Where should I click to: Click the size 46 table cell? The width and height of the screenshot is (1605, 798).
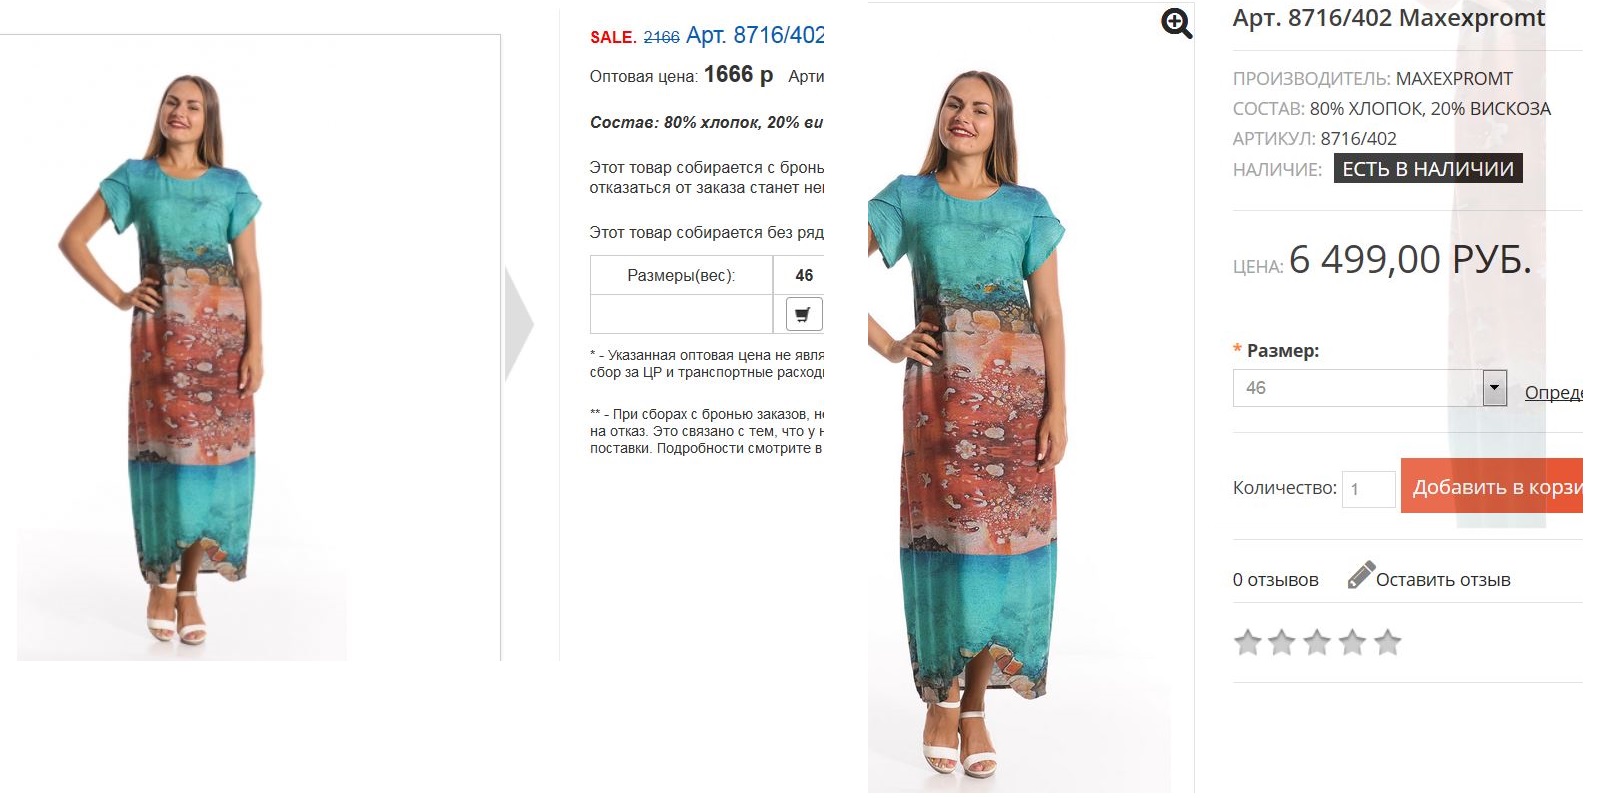804,275
